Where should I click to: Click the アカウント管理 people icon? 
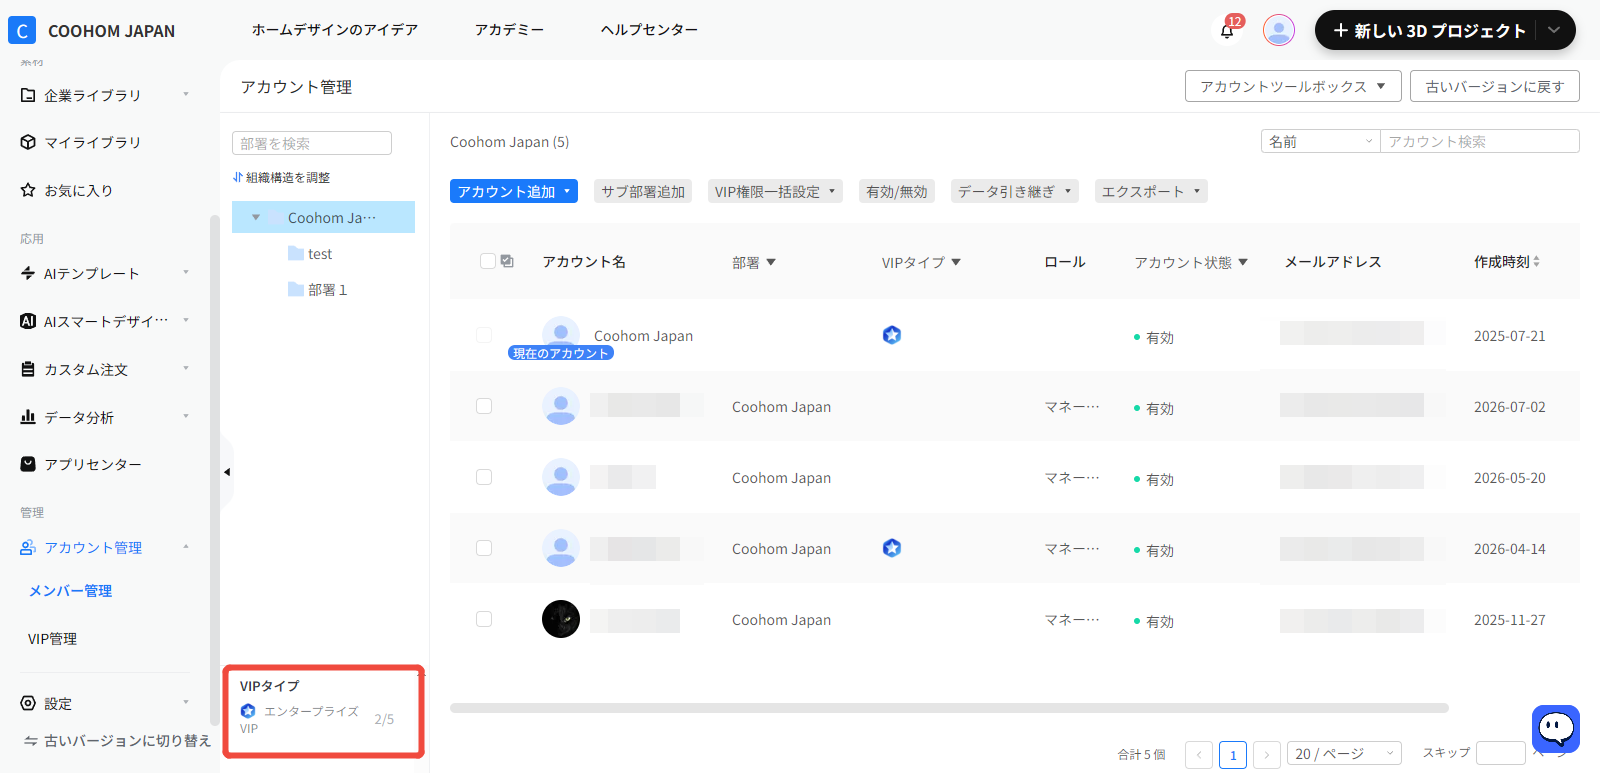pos(28,547)
